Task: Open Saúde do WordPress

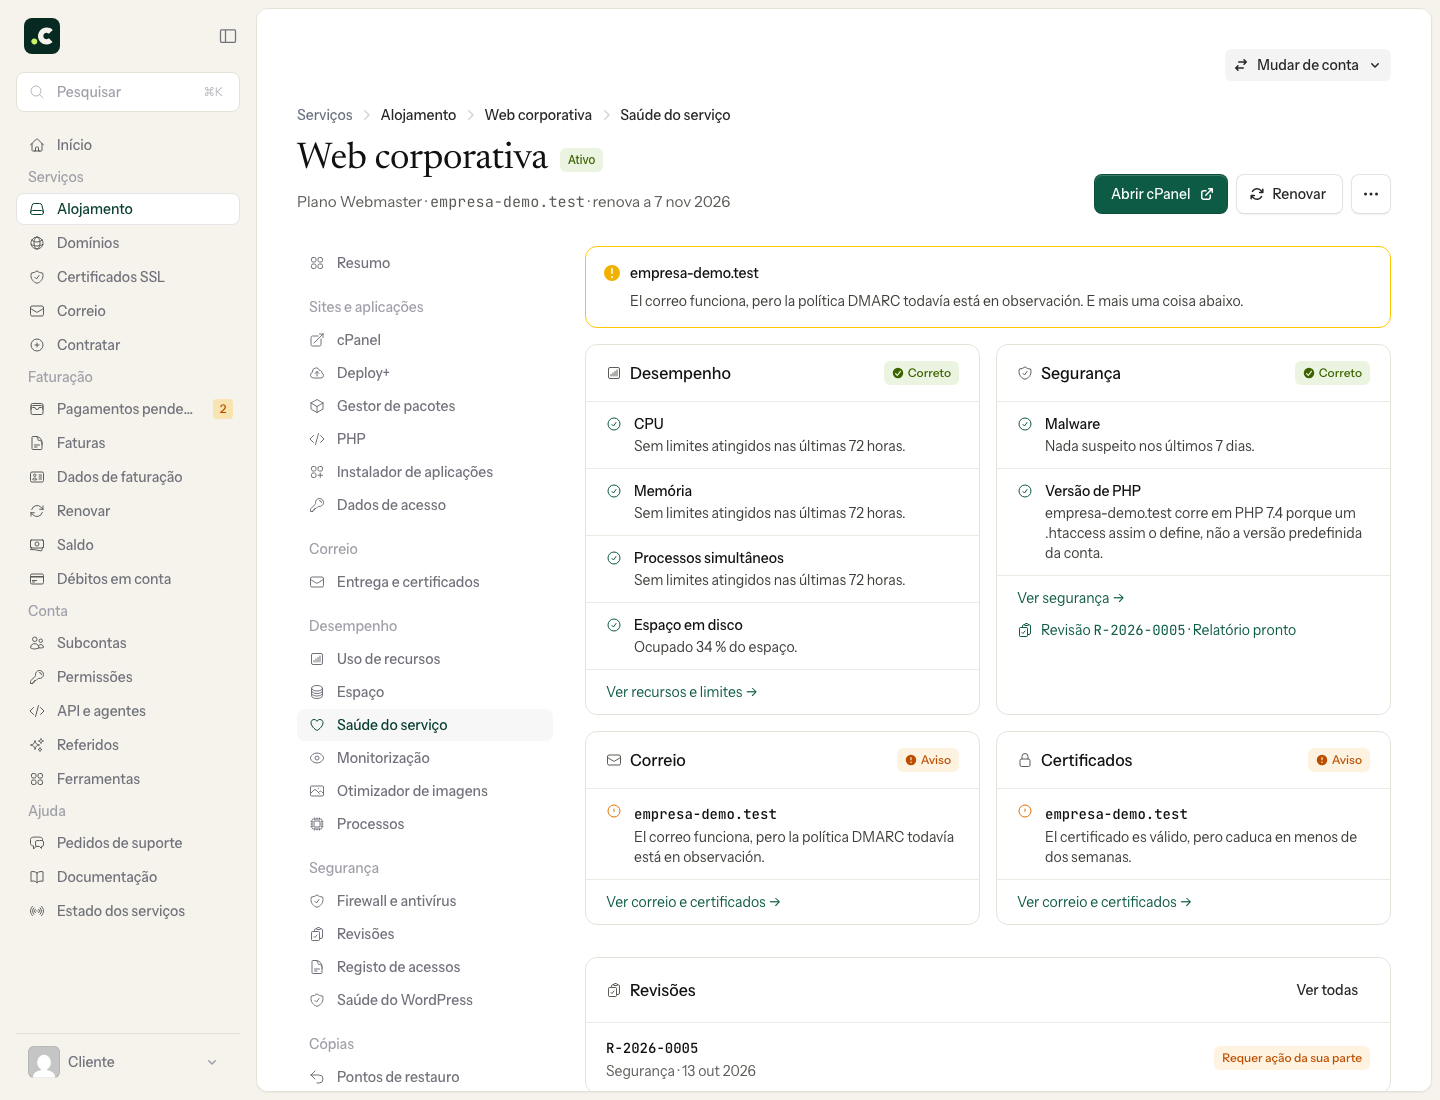Action: 425,1000
